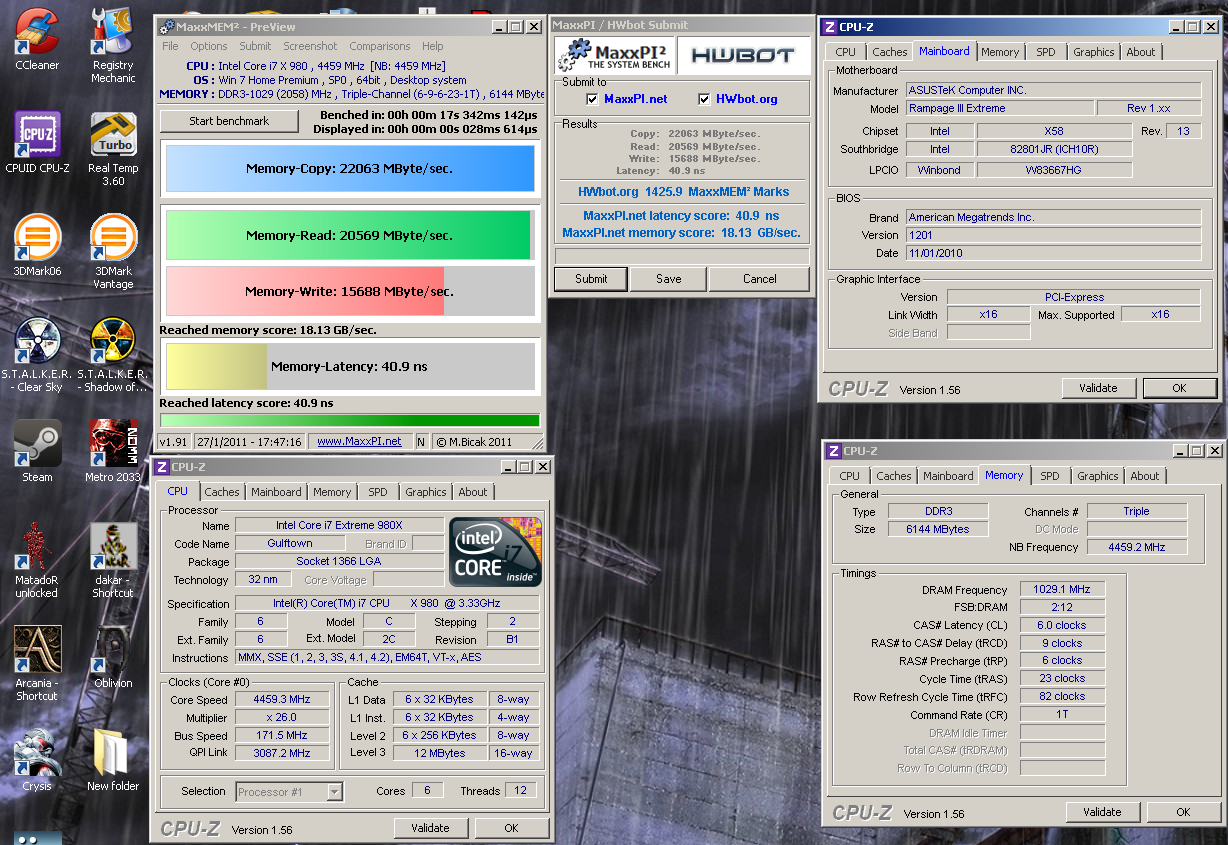The width and height of the screenshot is (1228, 845).
Task: Click Save button in HWbot Submit dialog
Action: pyautogui.click(x=669, y=279)
